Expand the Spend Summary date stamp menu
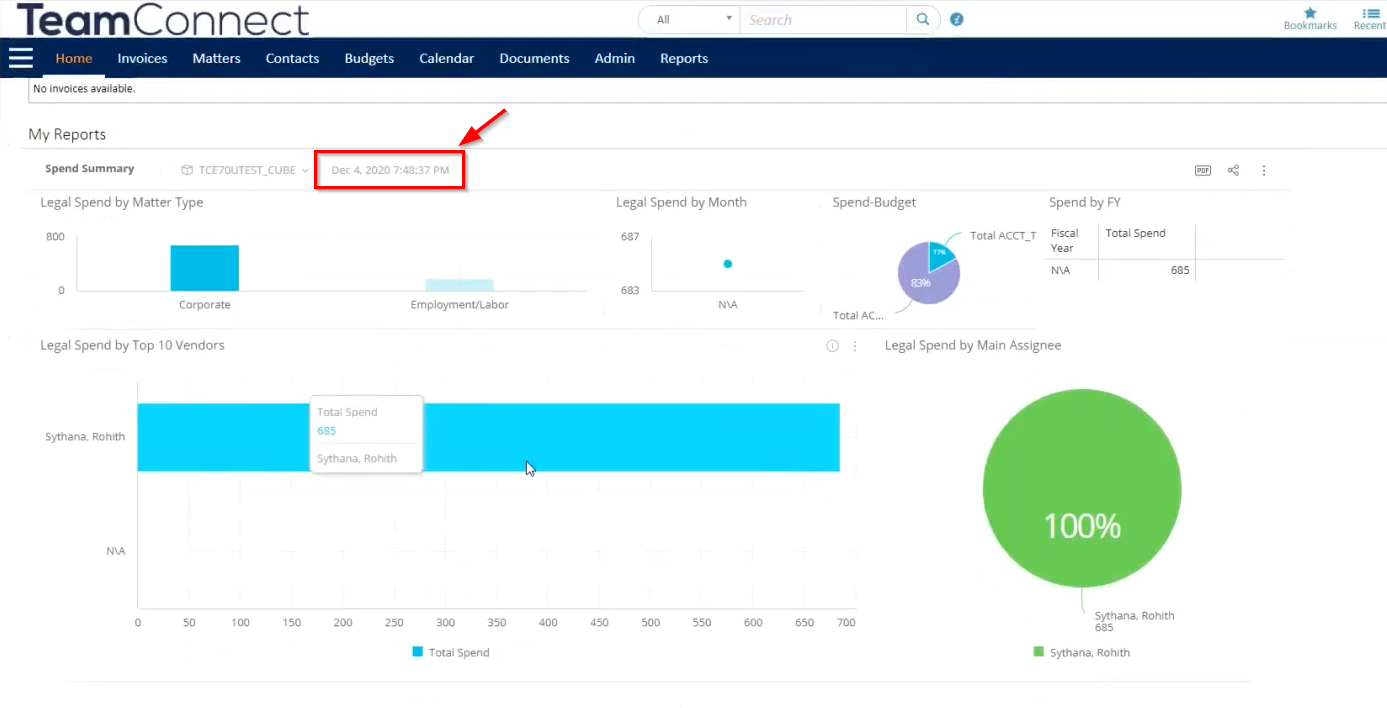 click(x=389, y=170)
